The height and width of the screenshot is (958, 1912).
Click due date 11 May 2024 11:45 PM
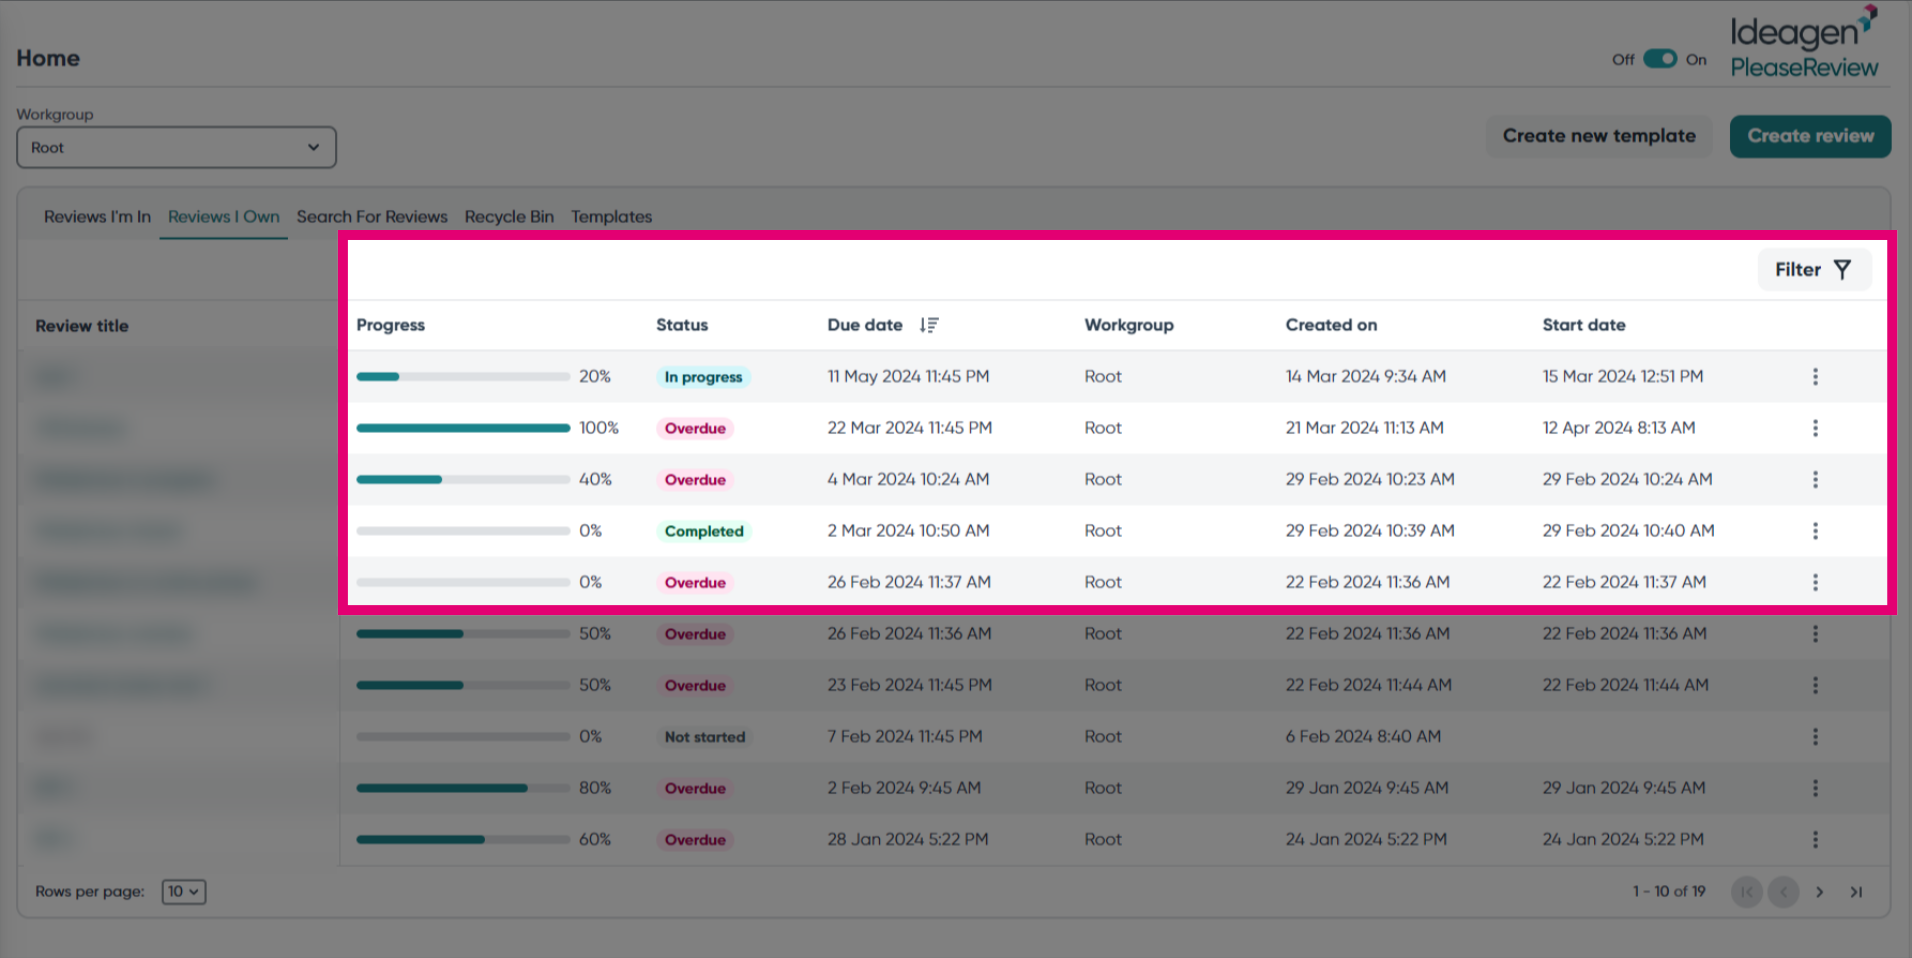coord(908,377)
